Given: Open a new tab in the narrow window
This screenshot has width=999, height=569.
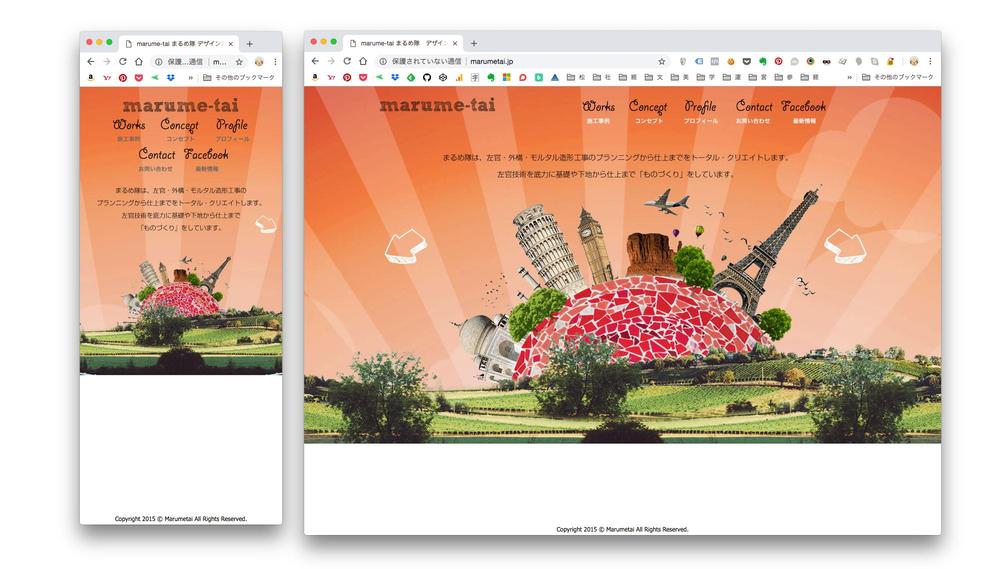Looking at the screenshot, I should coord(250,44).
